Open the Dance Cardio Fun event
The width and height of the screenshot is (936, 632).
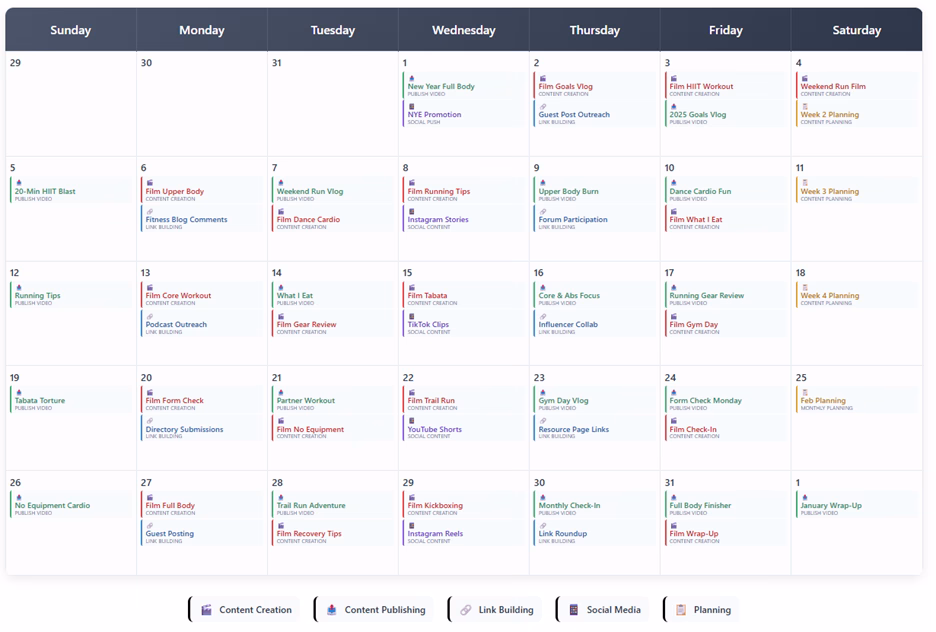(725, 190)
